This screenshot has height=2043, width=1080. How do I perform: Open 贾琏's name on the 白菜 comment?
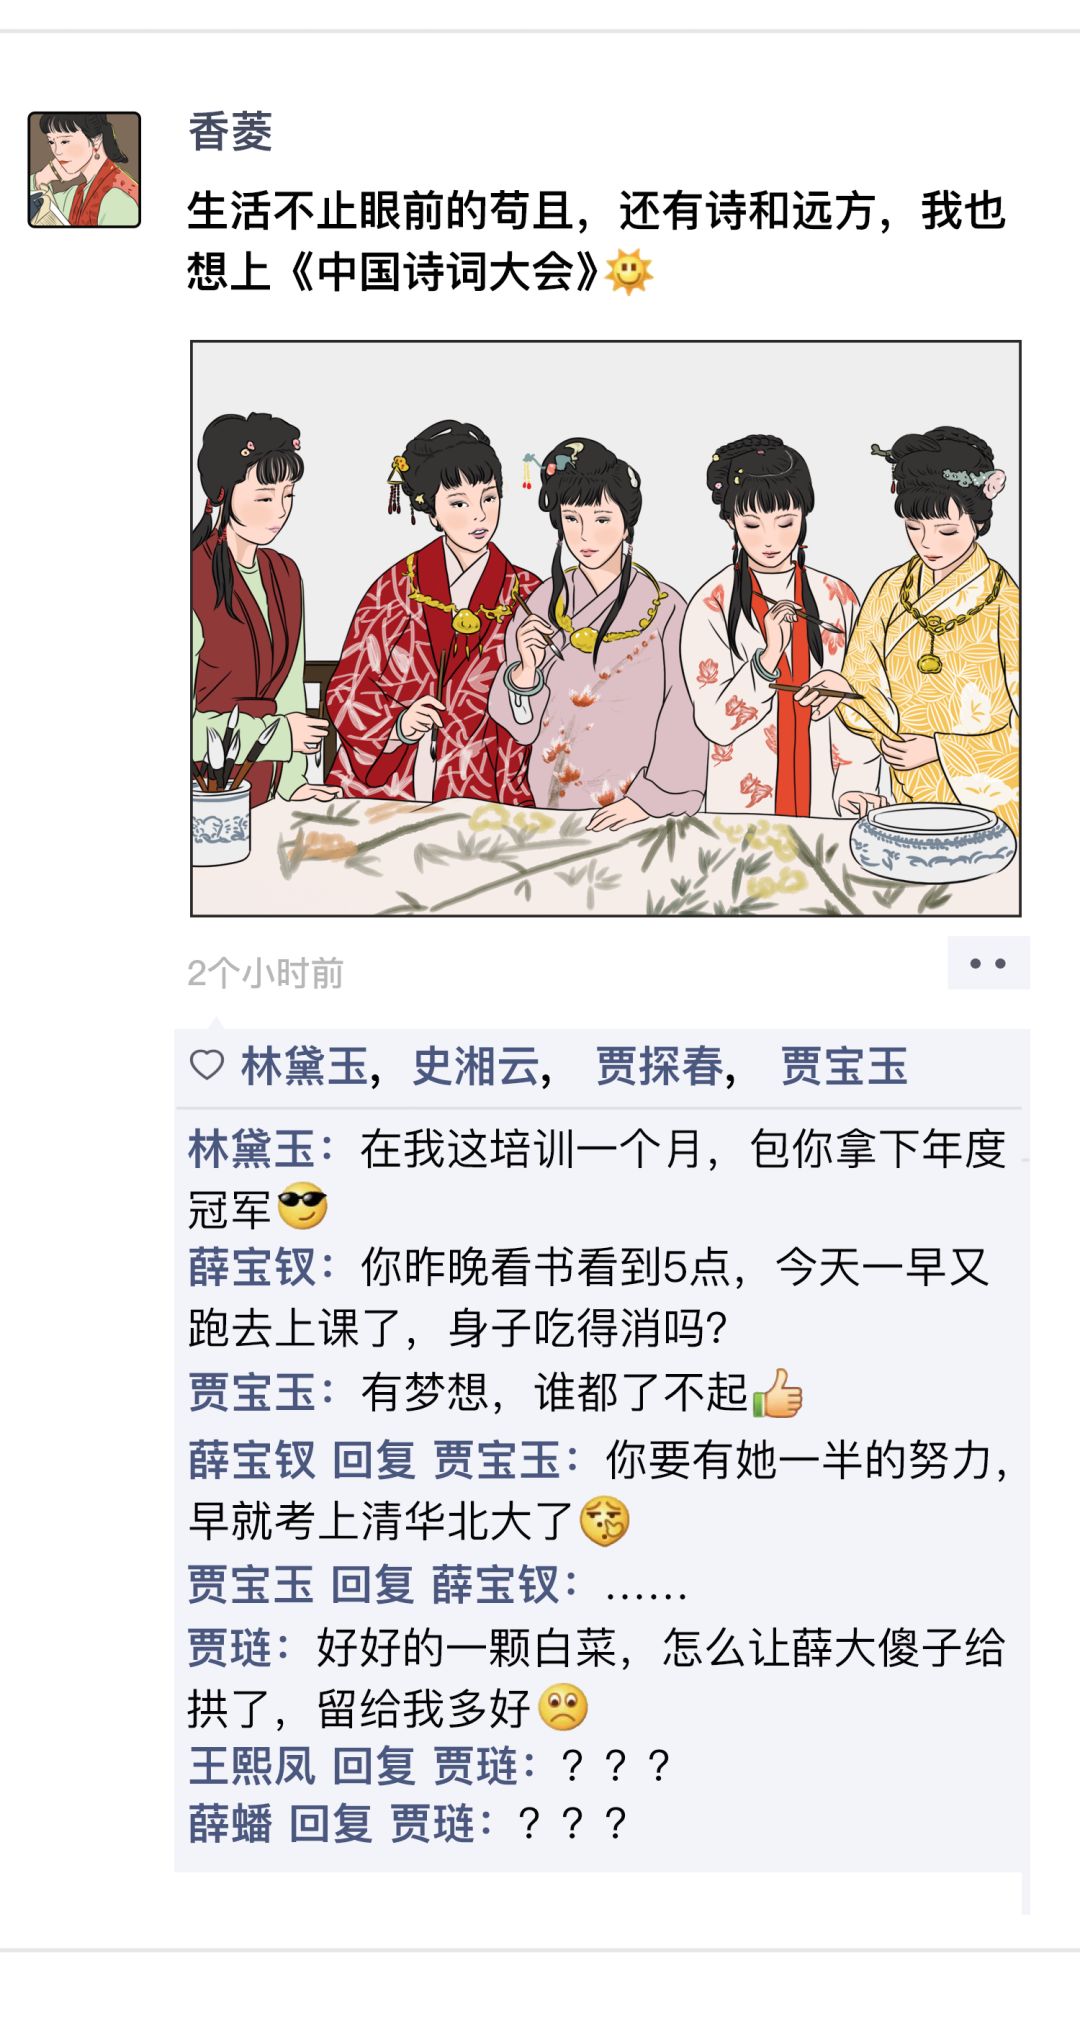click(x=230, y=1648)
